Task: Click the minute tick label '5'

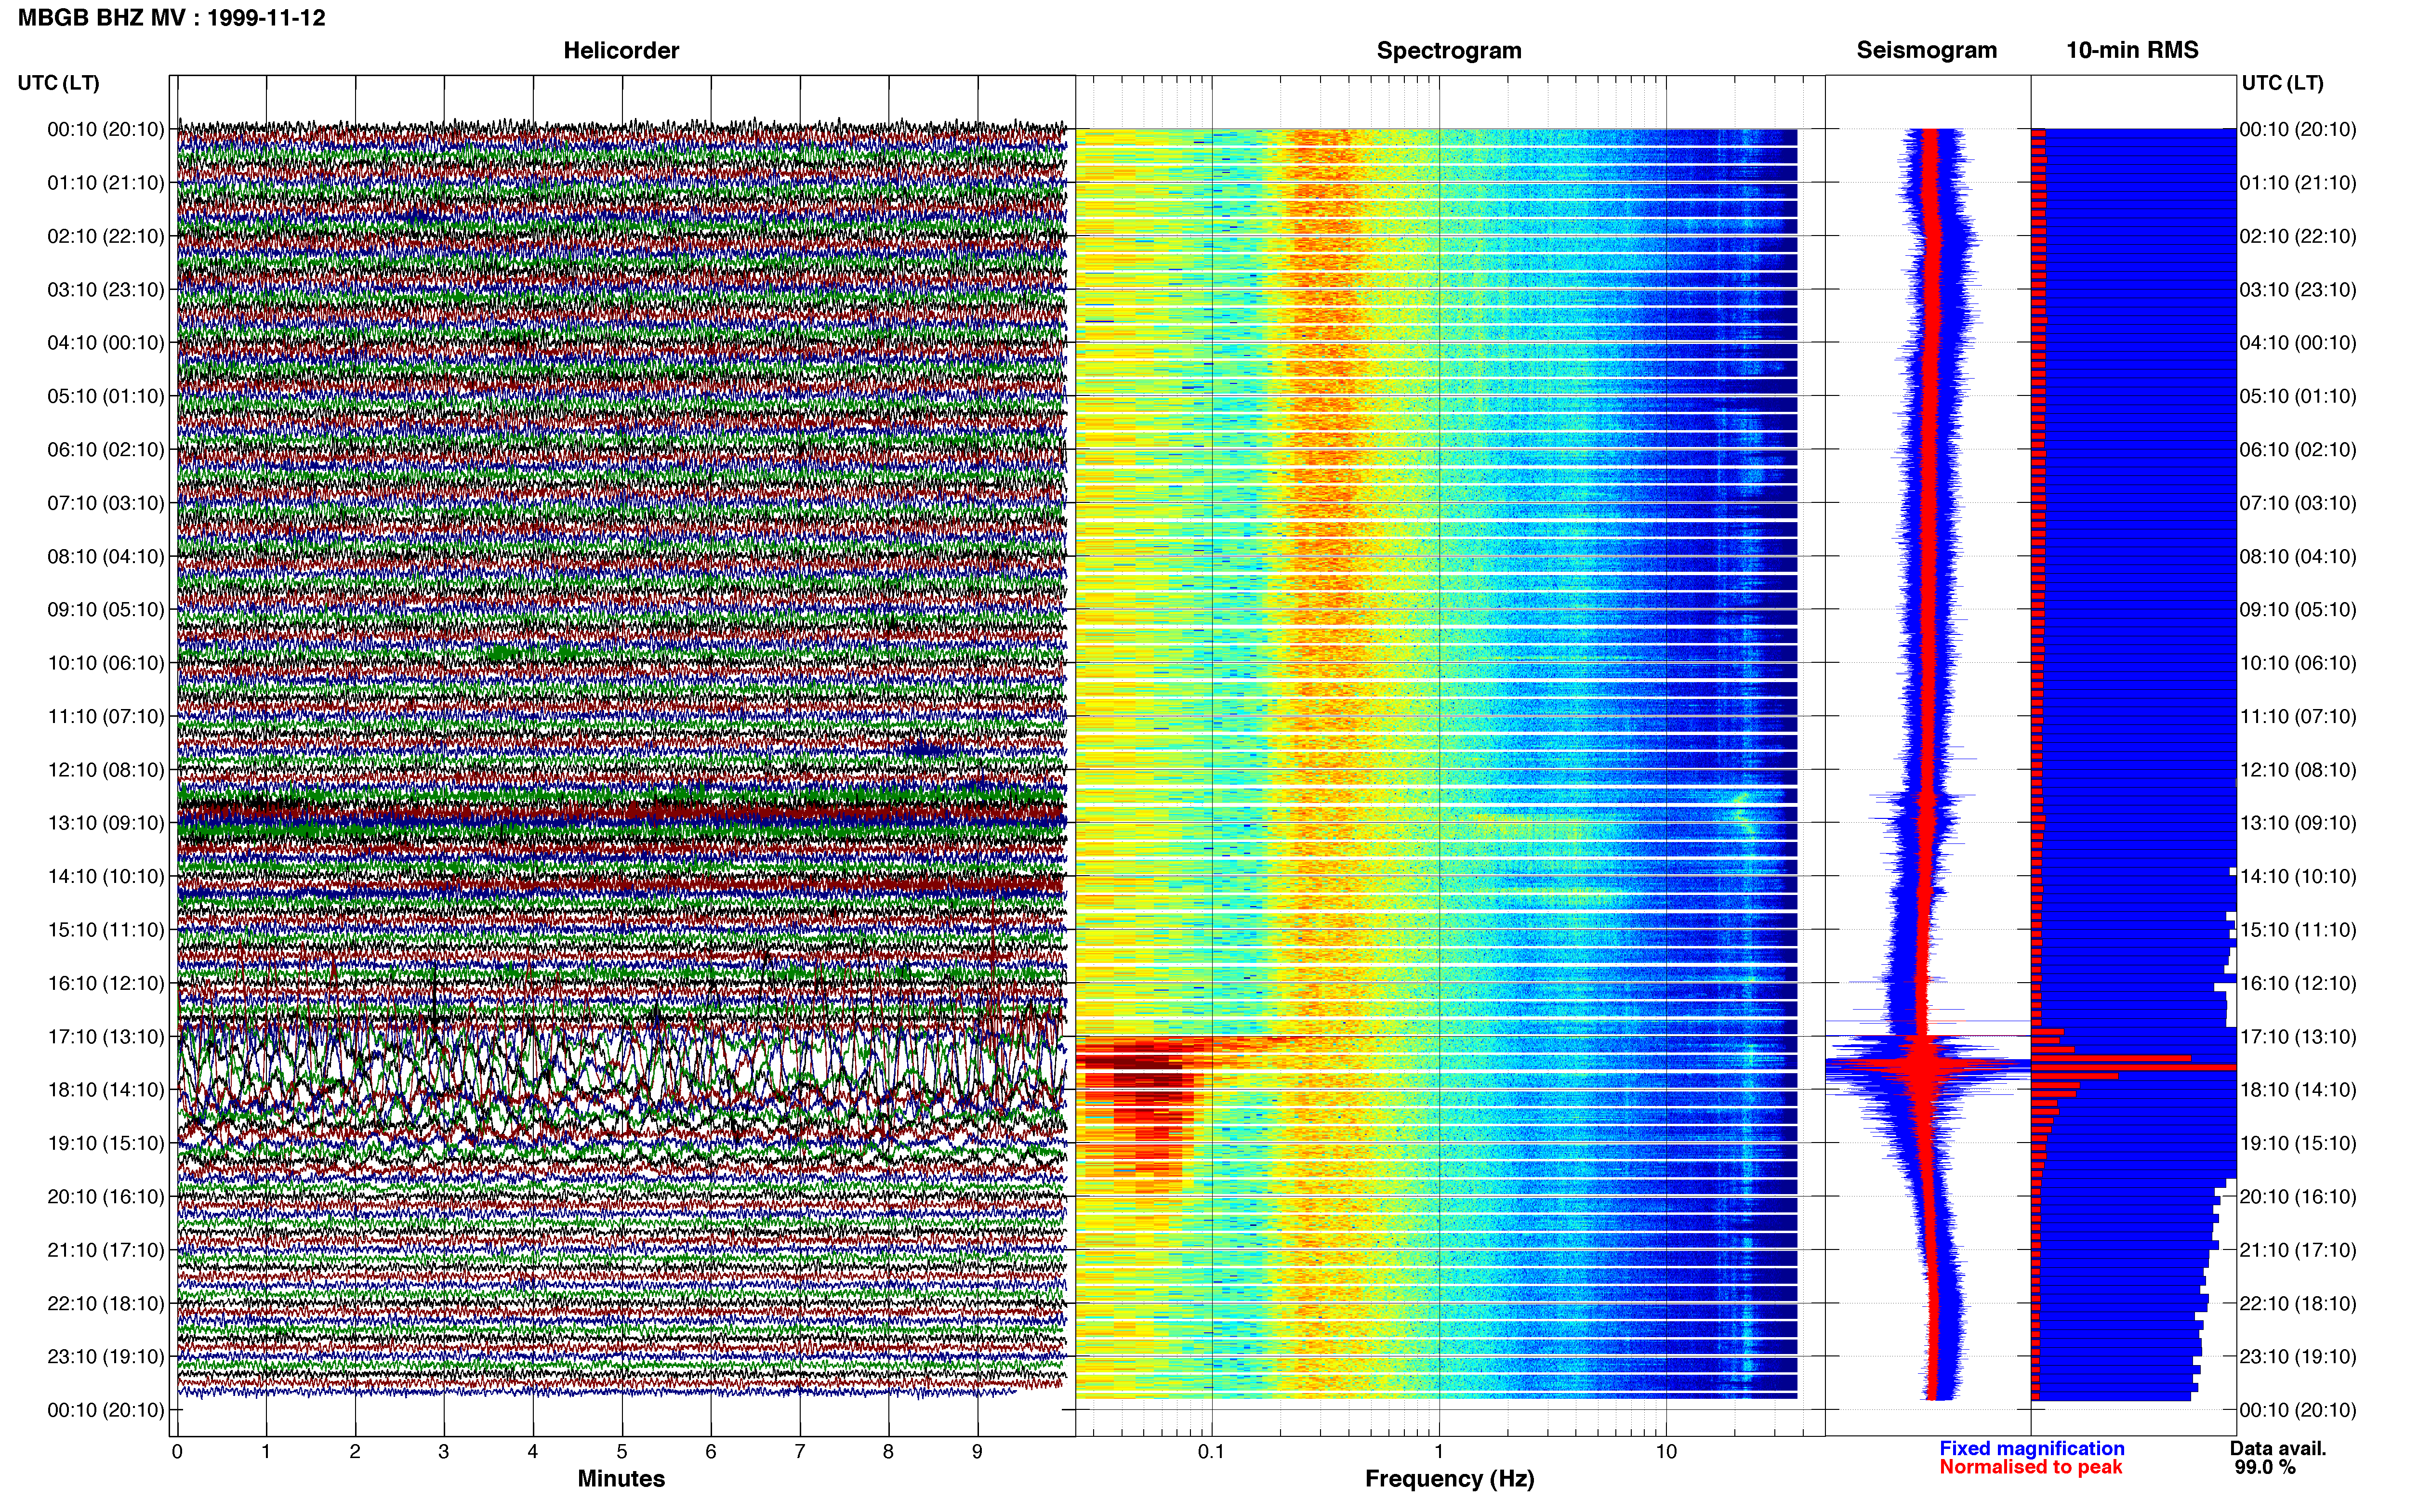Action: (x=622, y=1451)
